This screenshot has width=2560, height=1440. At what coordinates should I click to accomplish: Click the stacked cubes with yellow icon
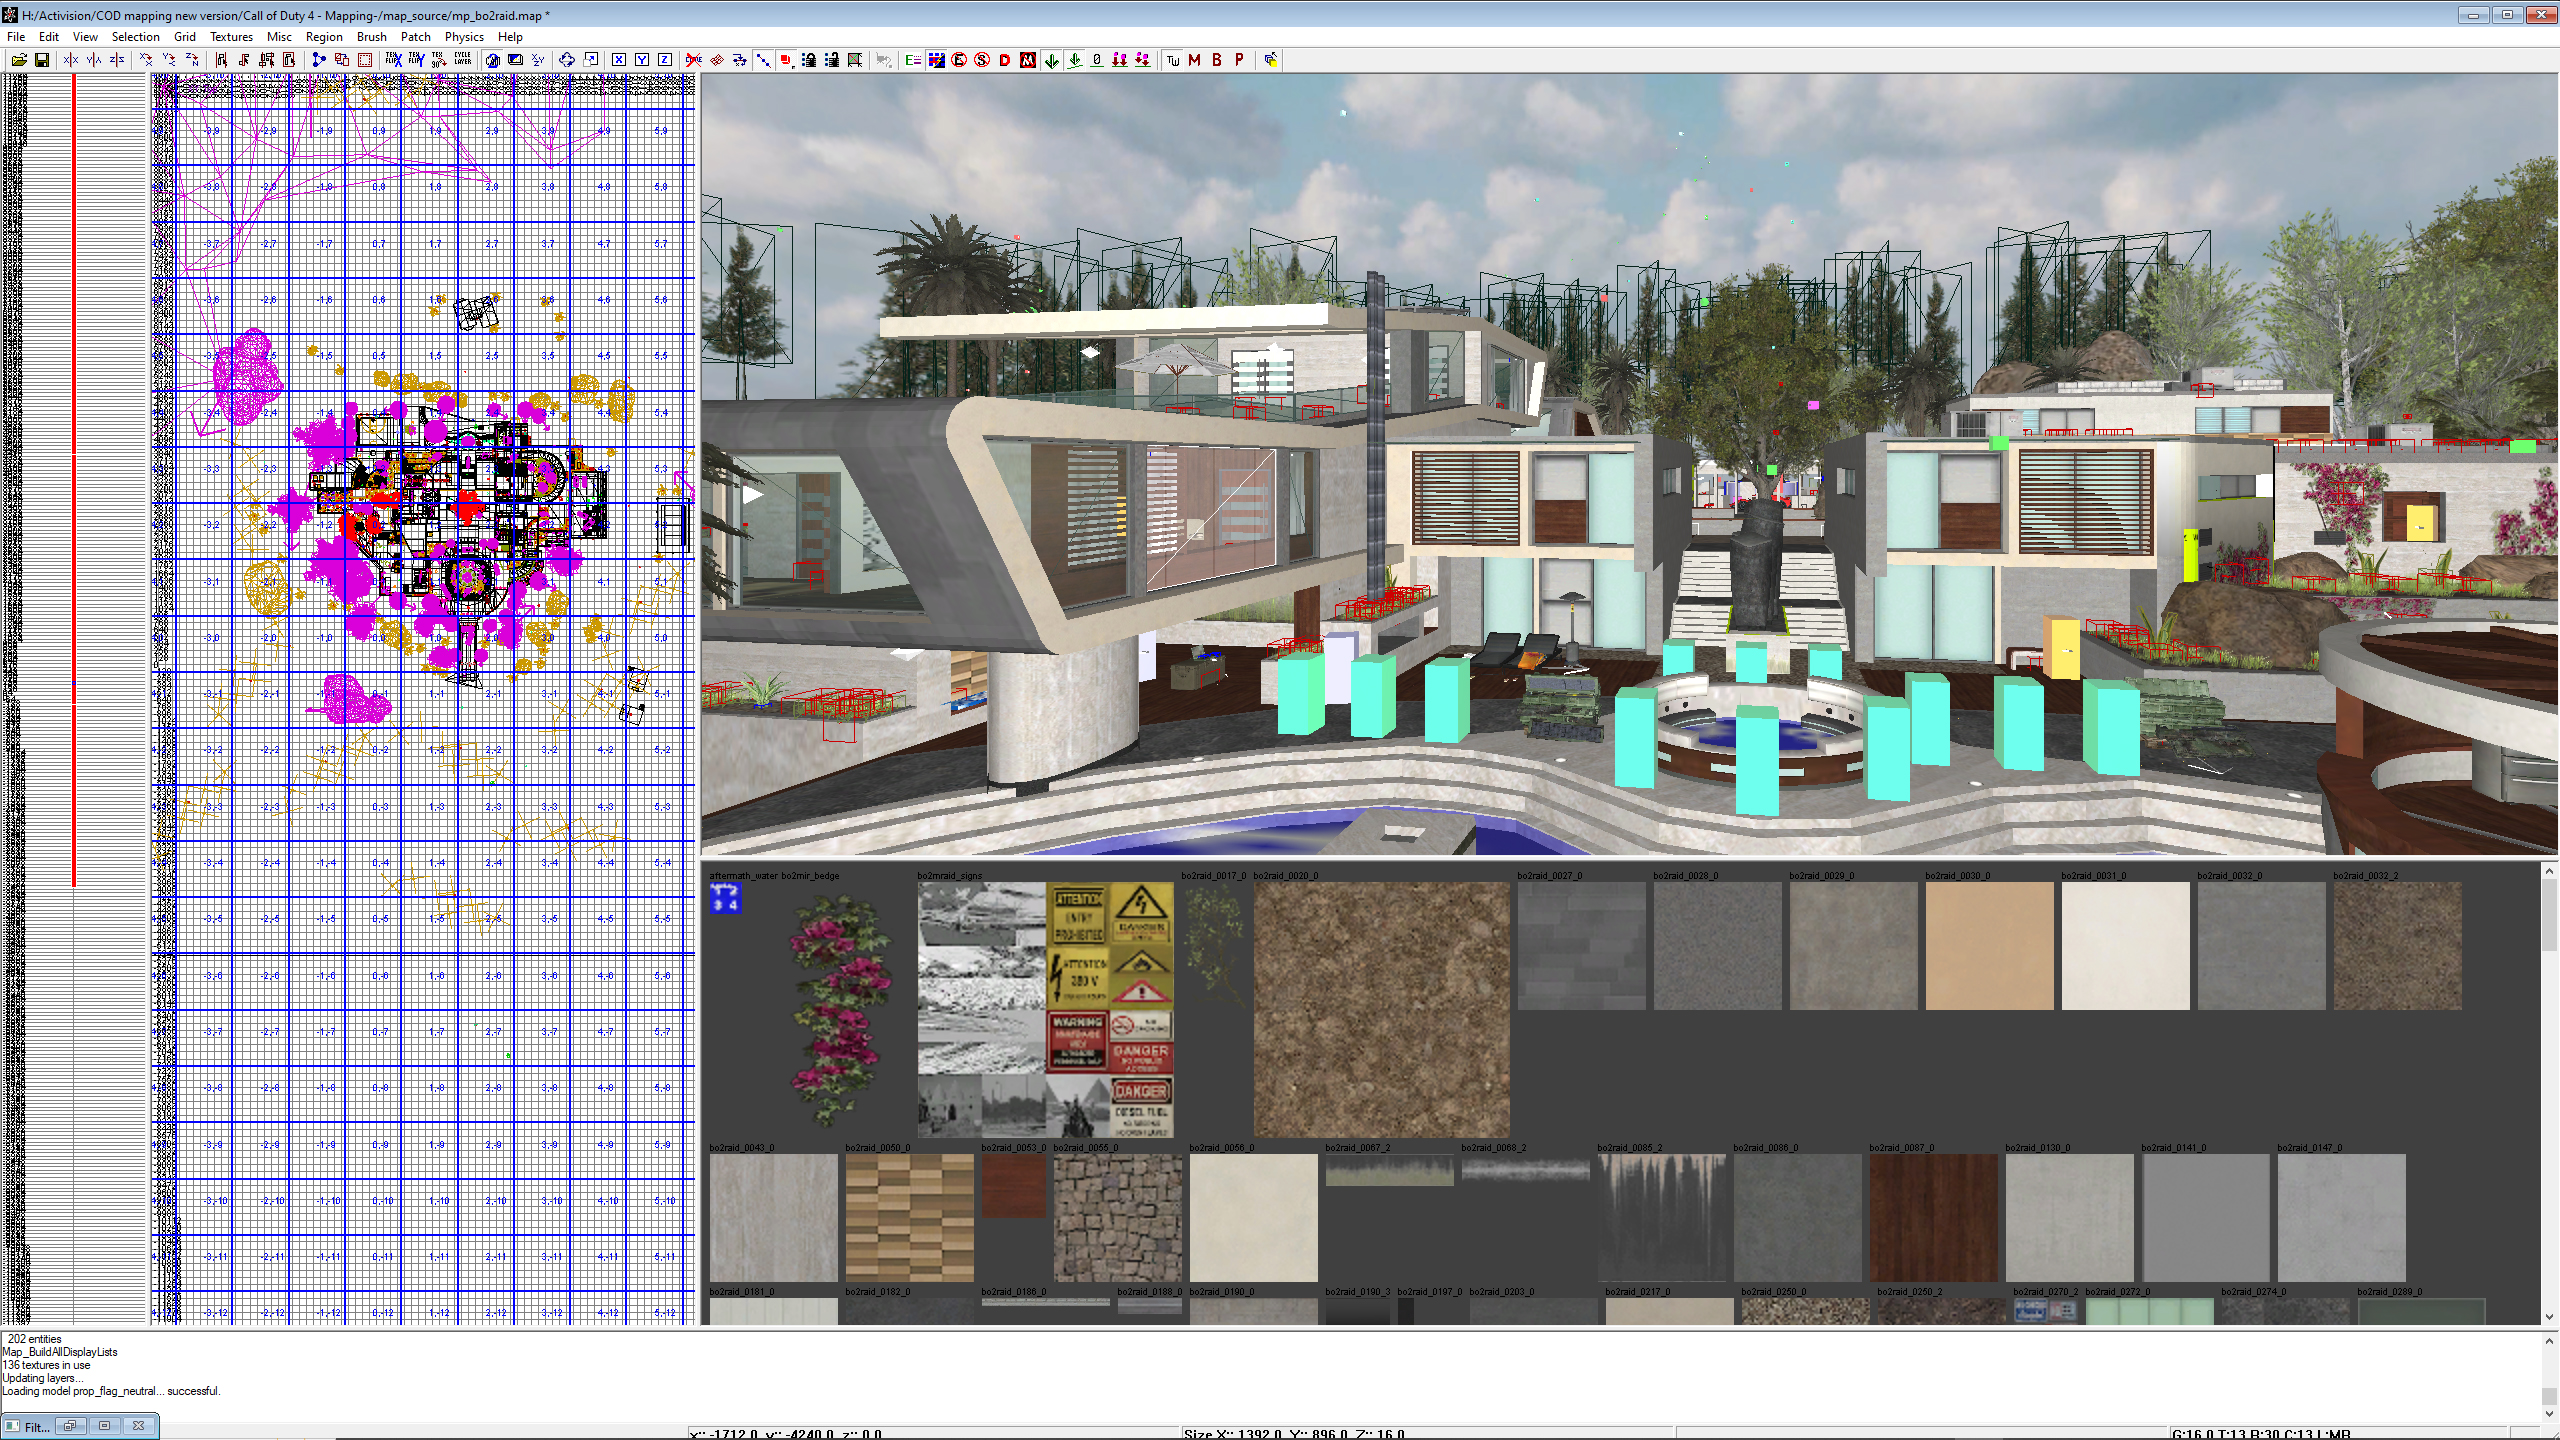click(x=1271, y=60)
